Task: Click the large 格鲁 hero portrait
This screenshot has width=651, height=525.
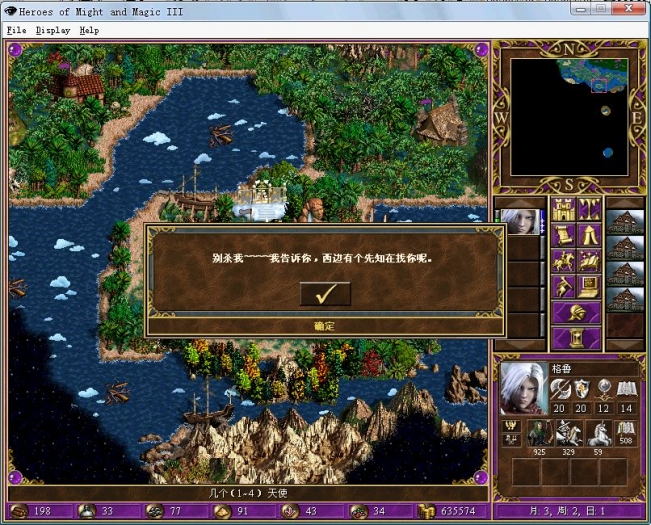Action: pyautogui.click(x=524, y=388)
